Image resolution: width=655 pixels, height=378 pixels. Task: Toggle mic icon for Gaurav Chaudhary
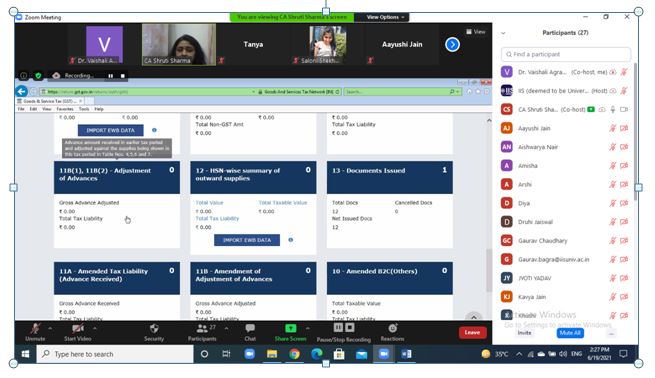612,241
